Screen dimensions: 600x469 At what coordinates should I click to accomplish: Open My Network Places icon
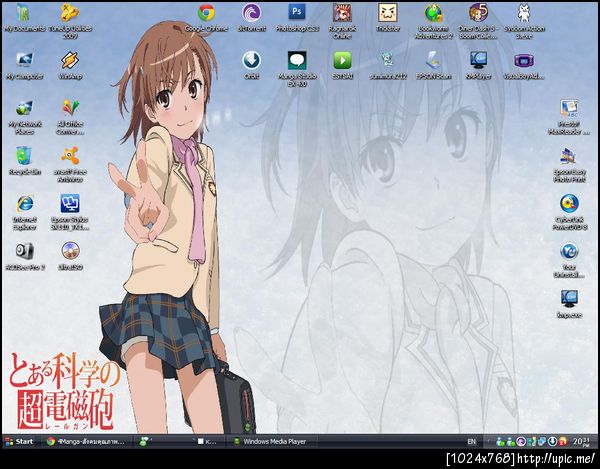[24, 117]
